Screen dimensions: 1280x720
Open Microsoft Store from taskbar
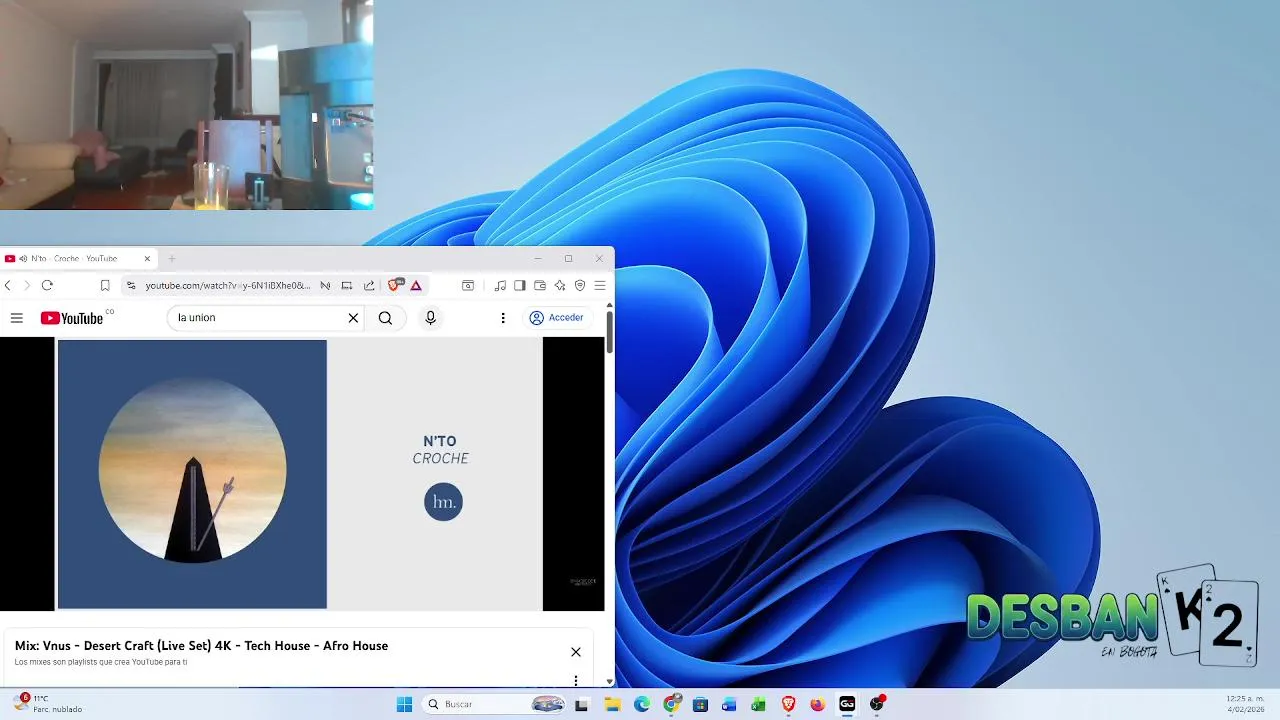[x=700, y=704]
